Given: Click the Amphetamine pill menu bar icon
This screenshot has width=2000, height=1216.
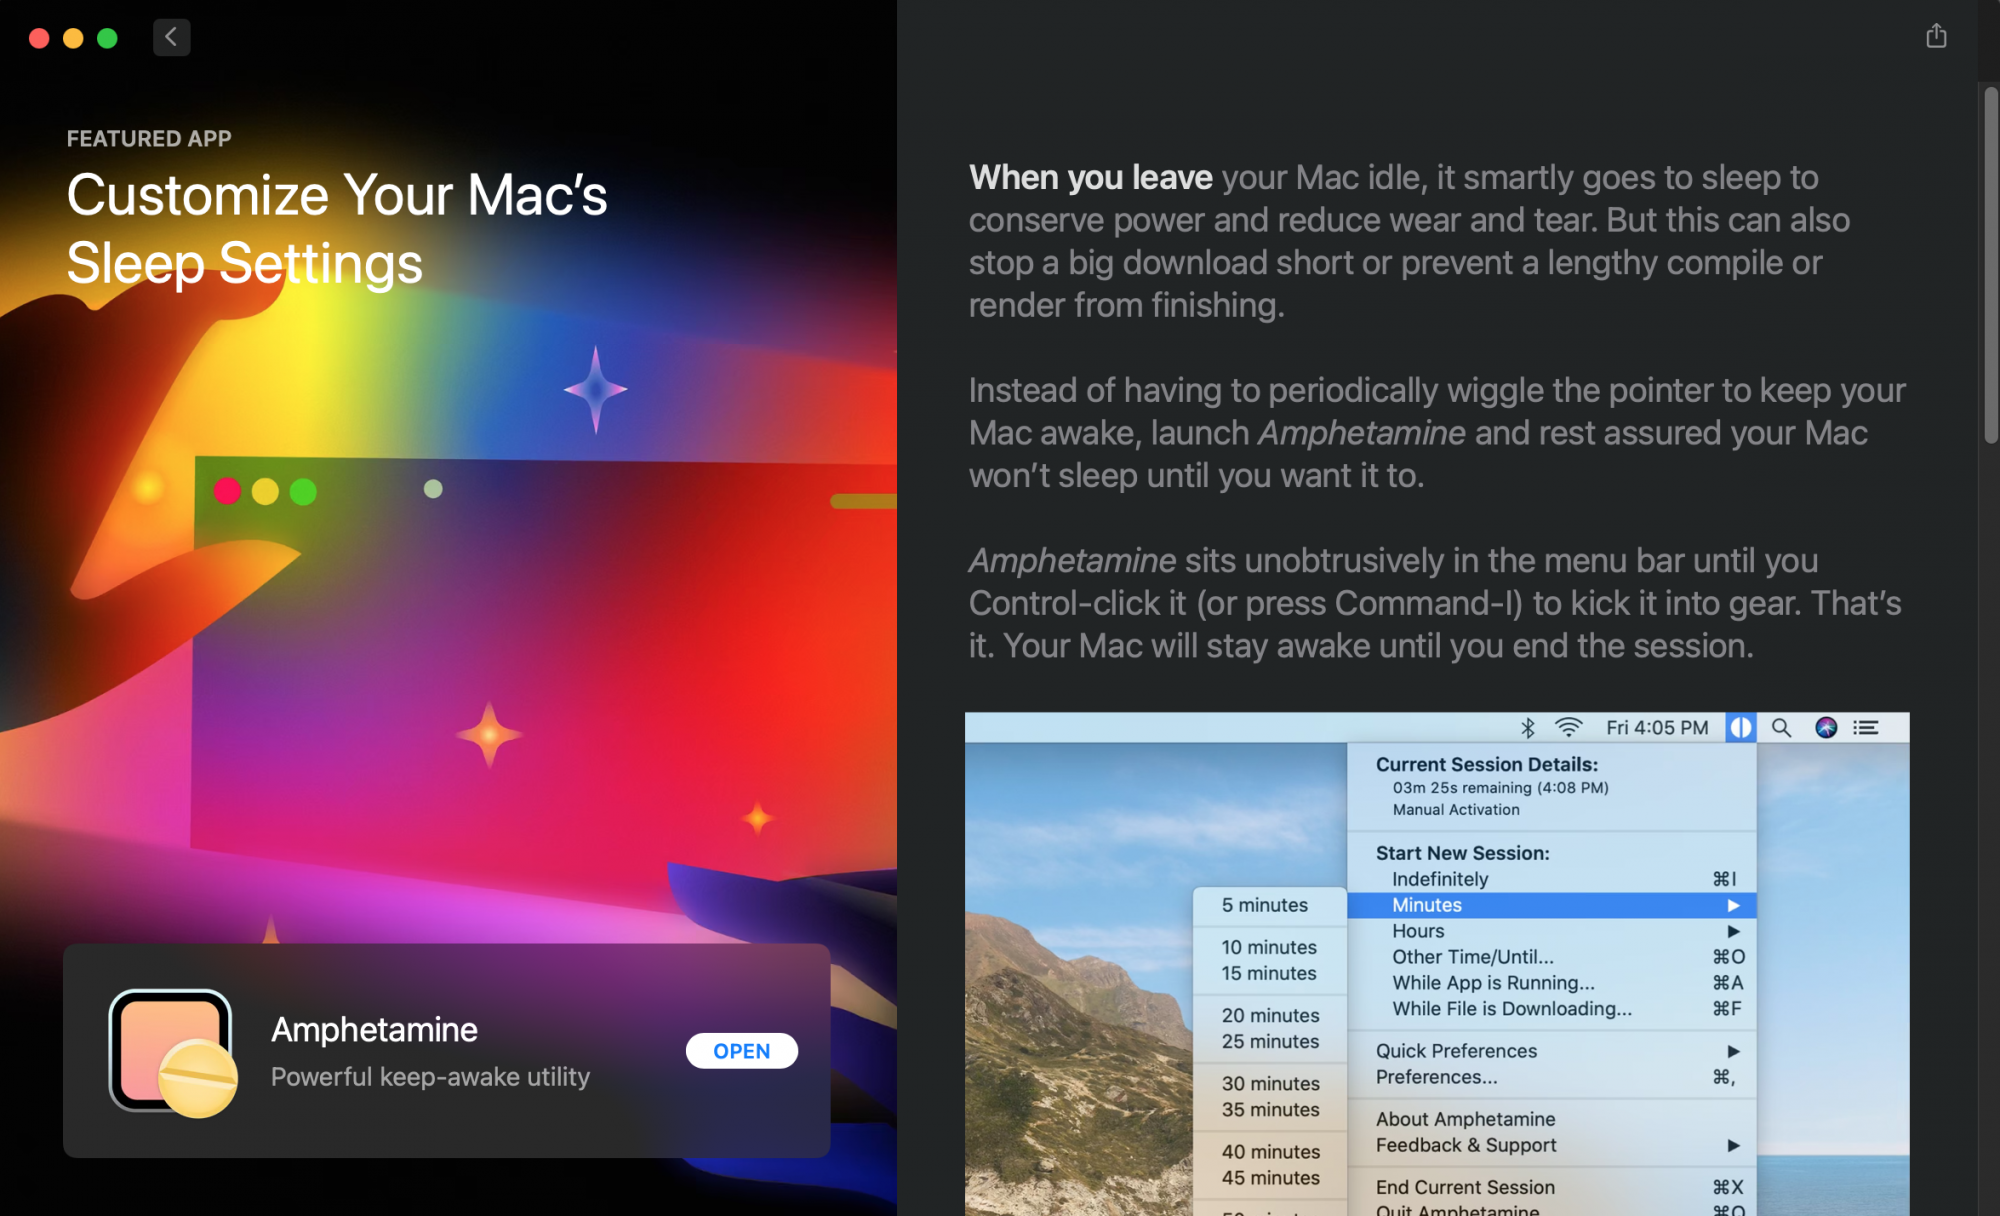Looking at the screenshot, I should click(x=1740, y=728).
